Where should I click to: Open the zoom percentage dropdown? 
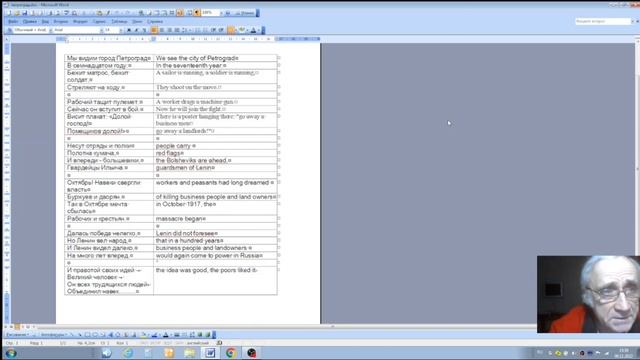[222, 13]
